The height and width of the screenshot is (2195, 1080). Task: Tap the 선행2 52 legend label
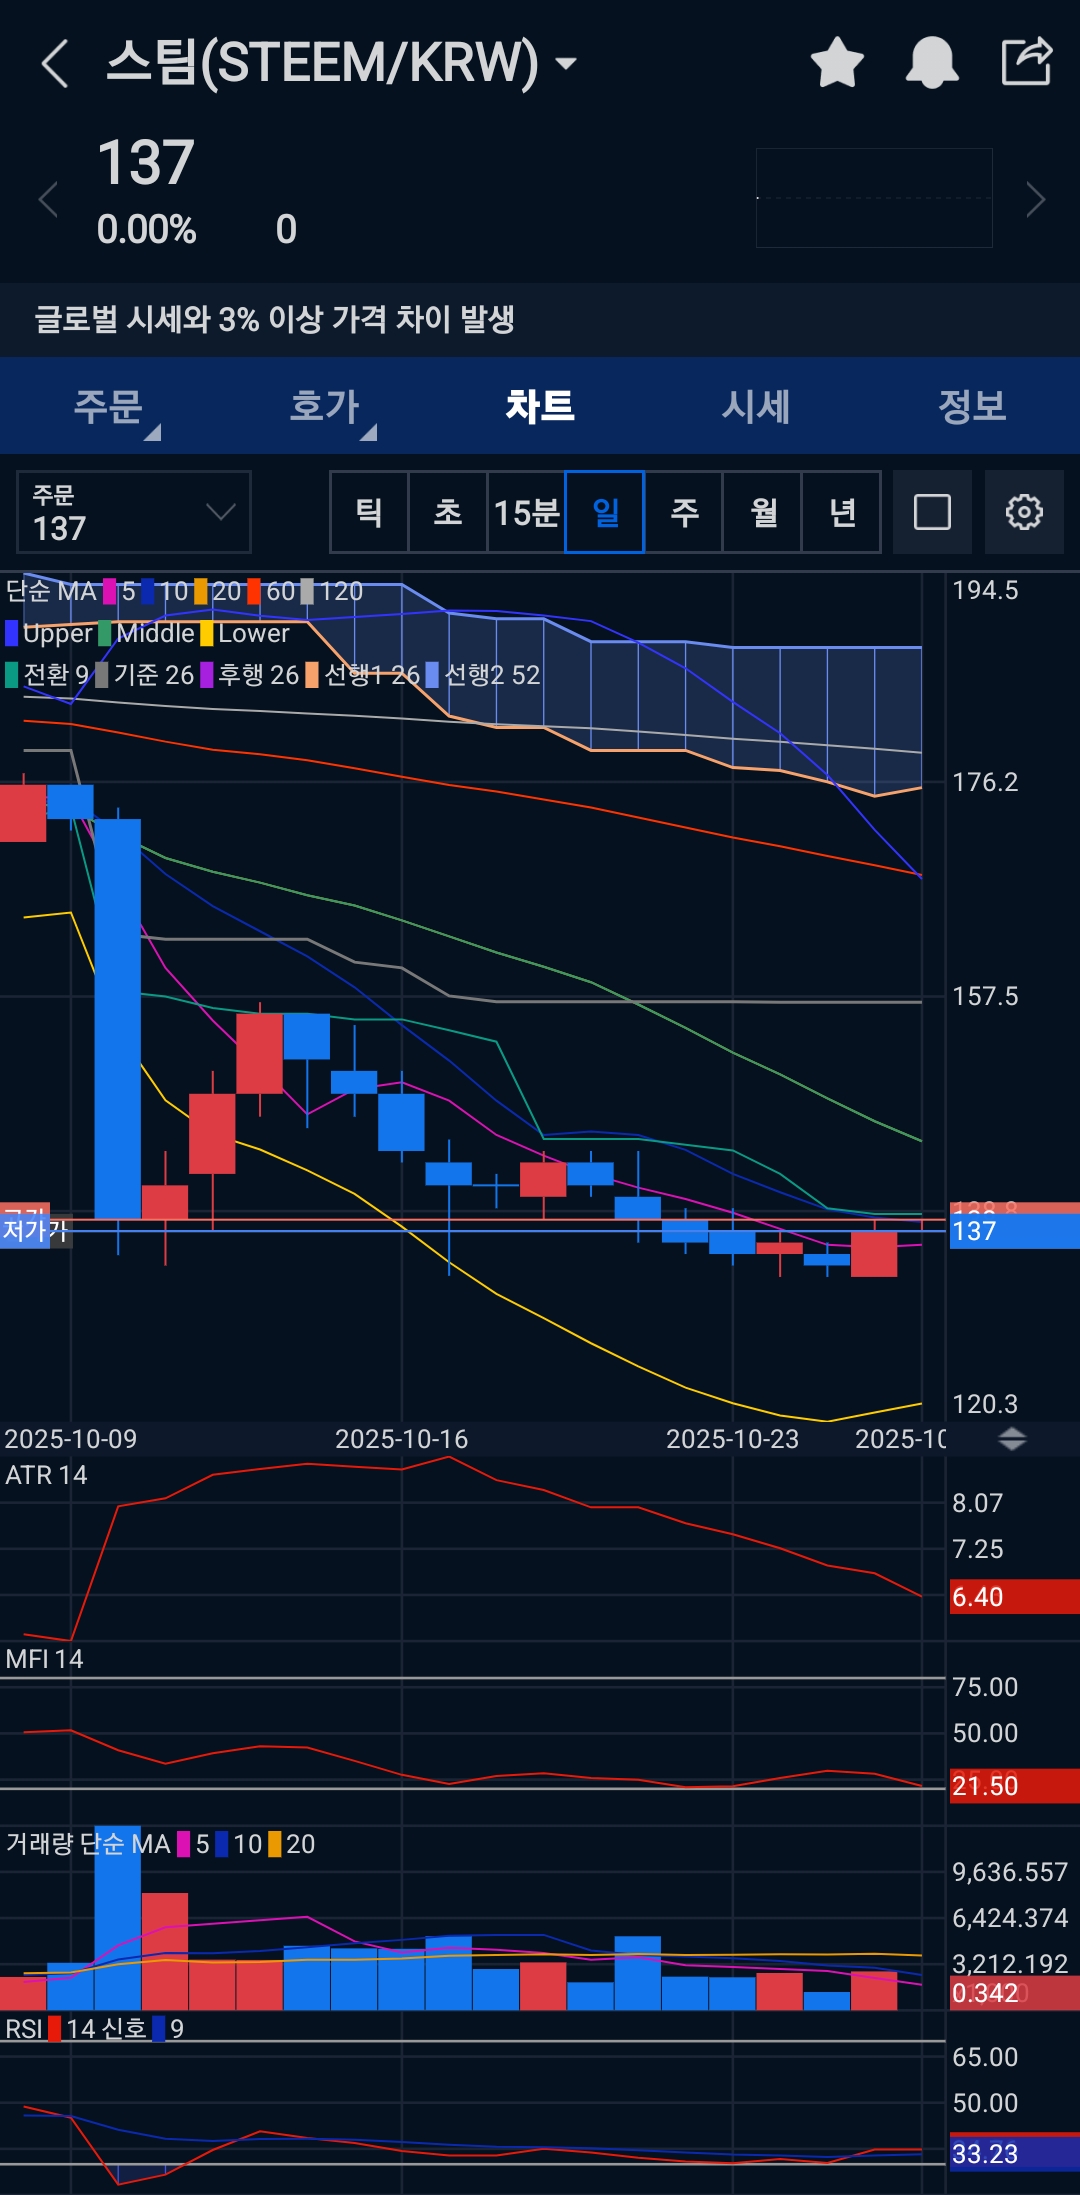coord(483,675)
